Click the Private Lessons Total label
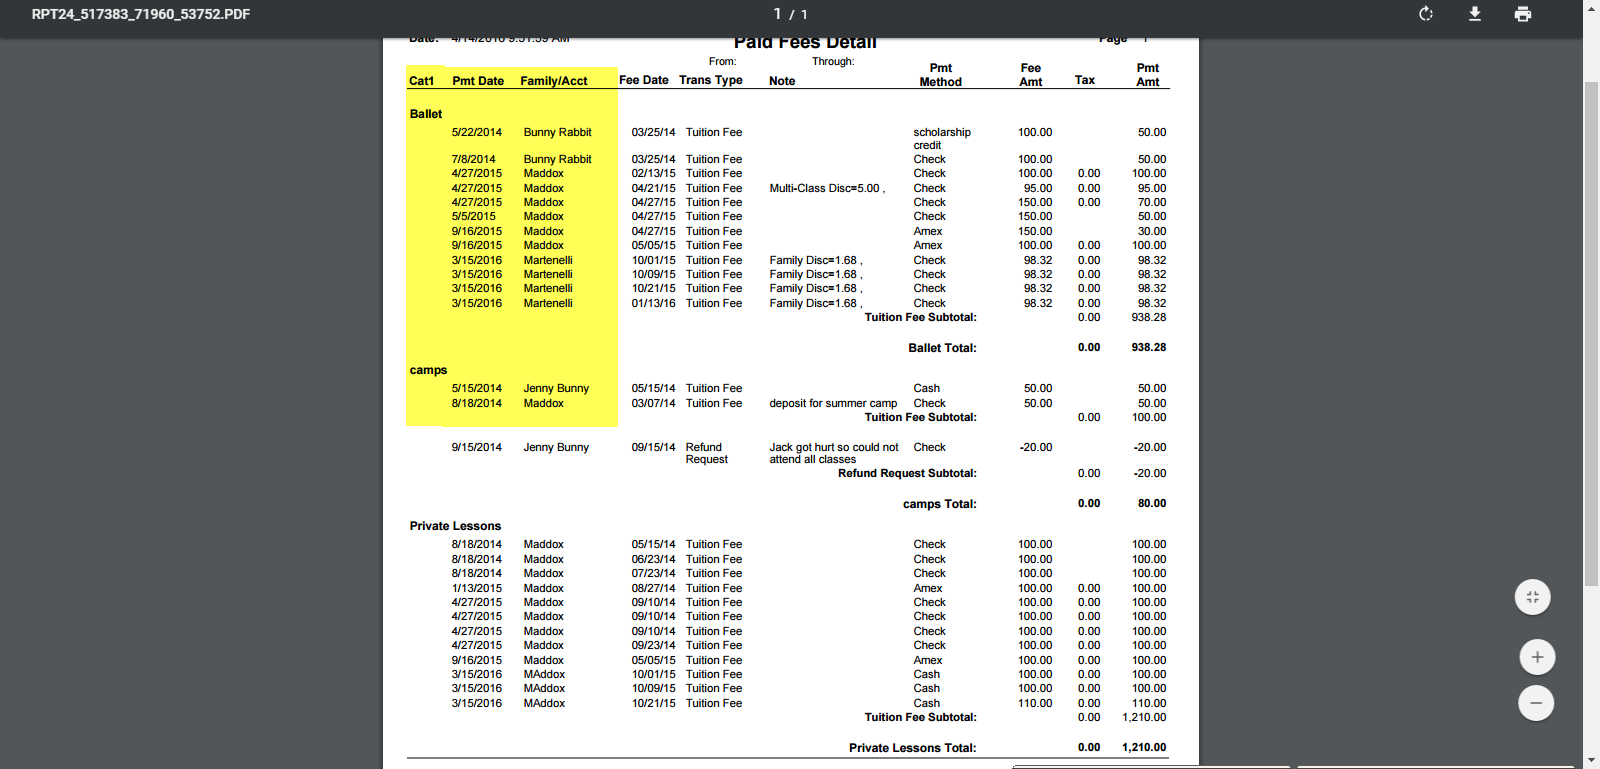Screen dimensions: 1600x769 913,748
